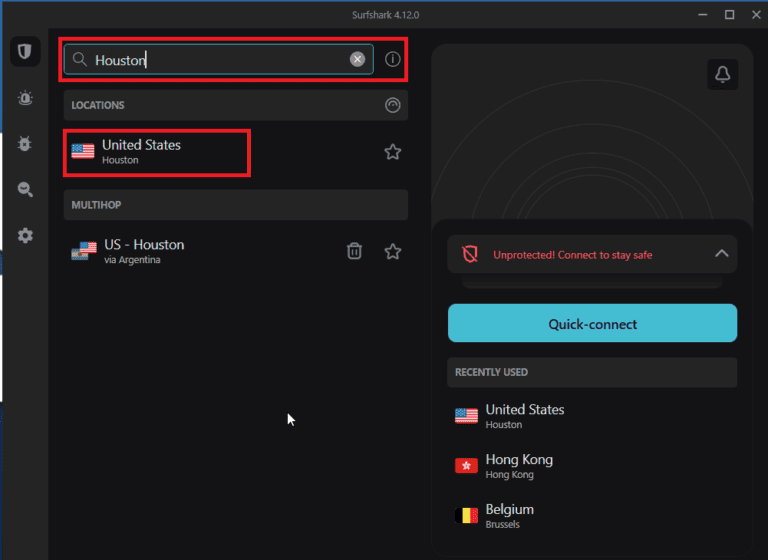Favorite the US - Houston multihop route
Screen dimensions: 768x560
point(393,251)
